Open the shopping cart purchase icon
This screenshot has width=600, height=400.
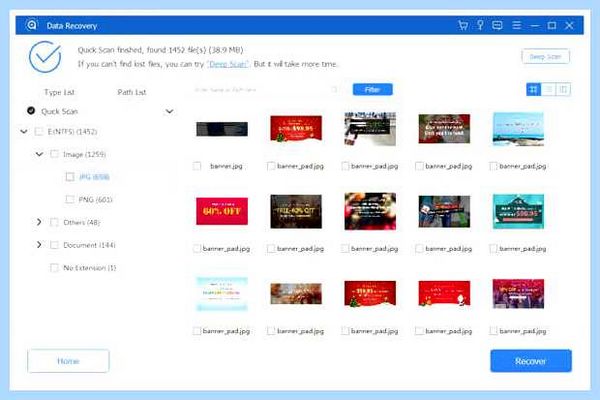coord(463,25)
